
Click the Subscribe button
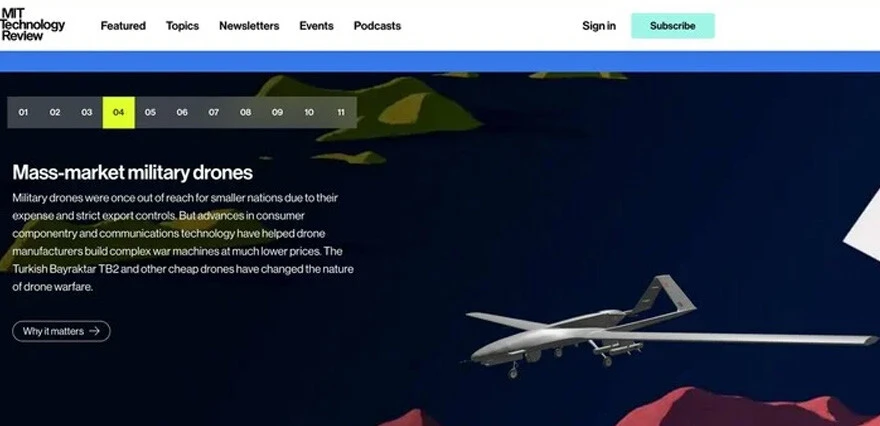tap(673, 26)
